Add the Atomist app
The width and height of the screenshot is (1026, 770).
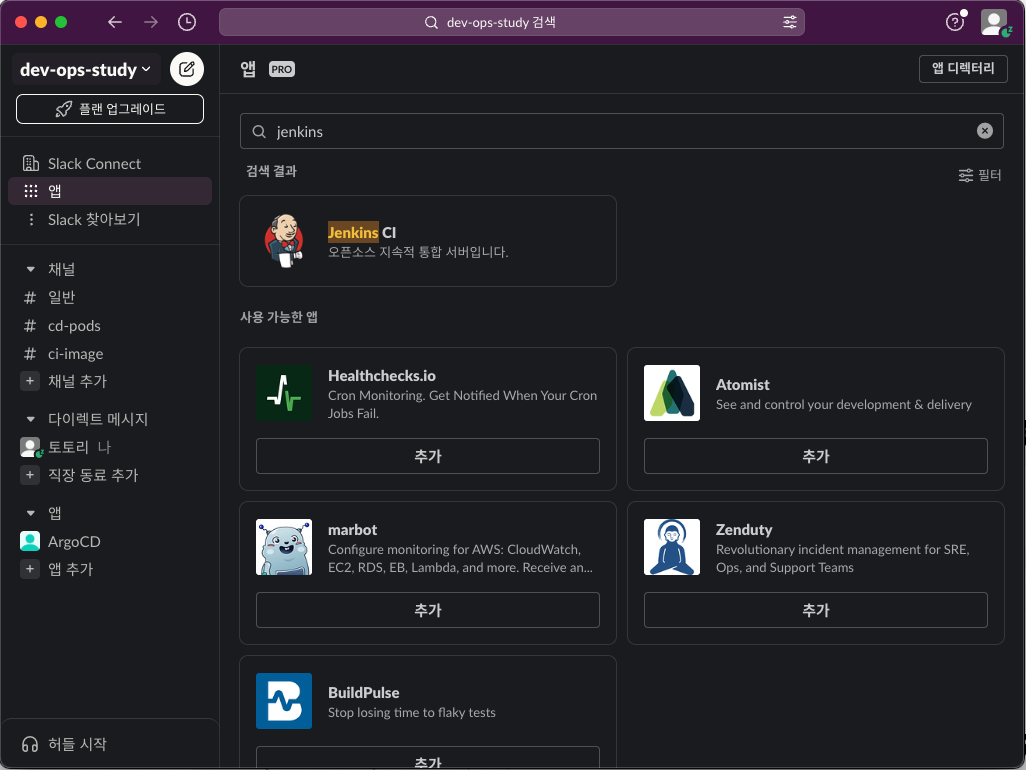(815, 456)
